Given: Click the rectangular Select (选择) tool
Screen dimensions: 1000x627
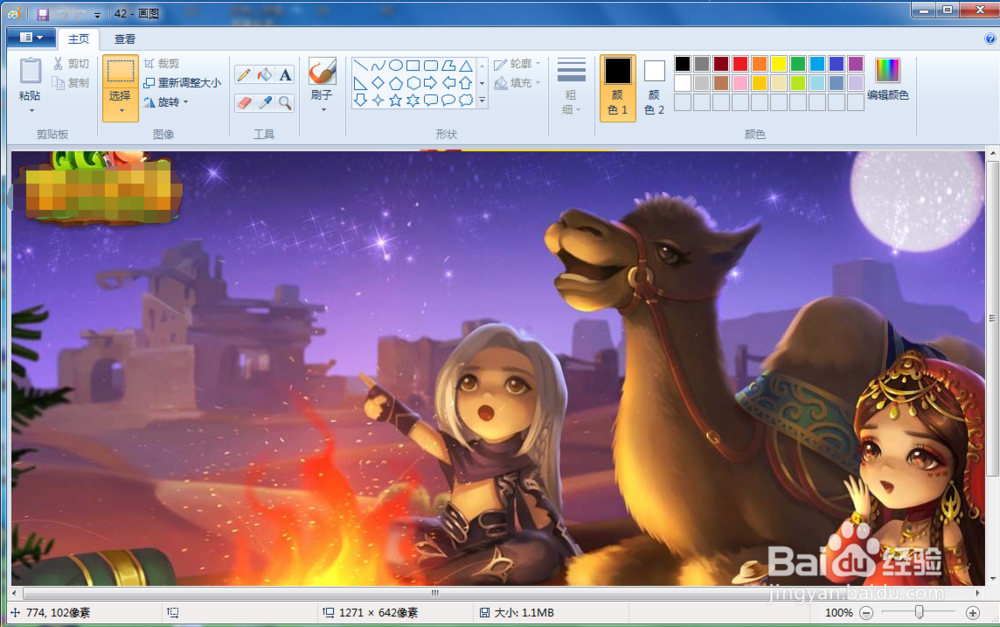Looking at the screenshot, I should (x=120, y=71).
